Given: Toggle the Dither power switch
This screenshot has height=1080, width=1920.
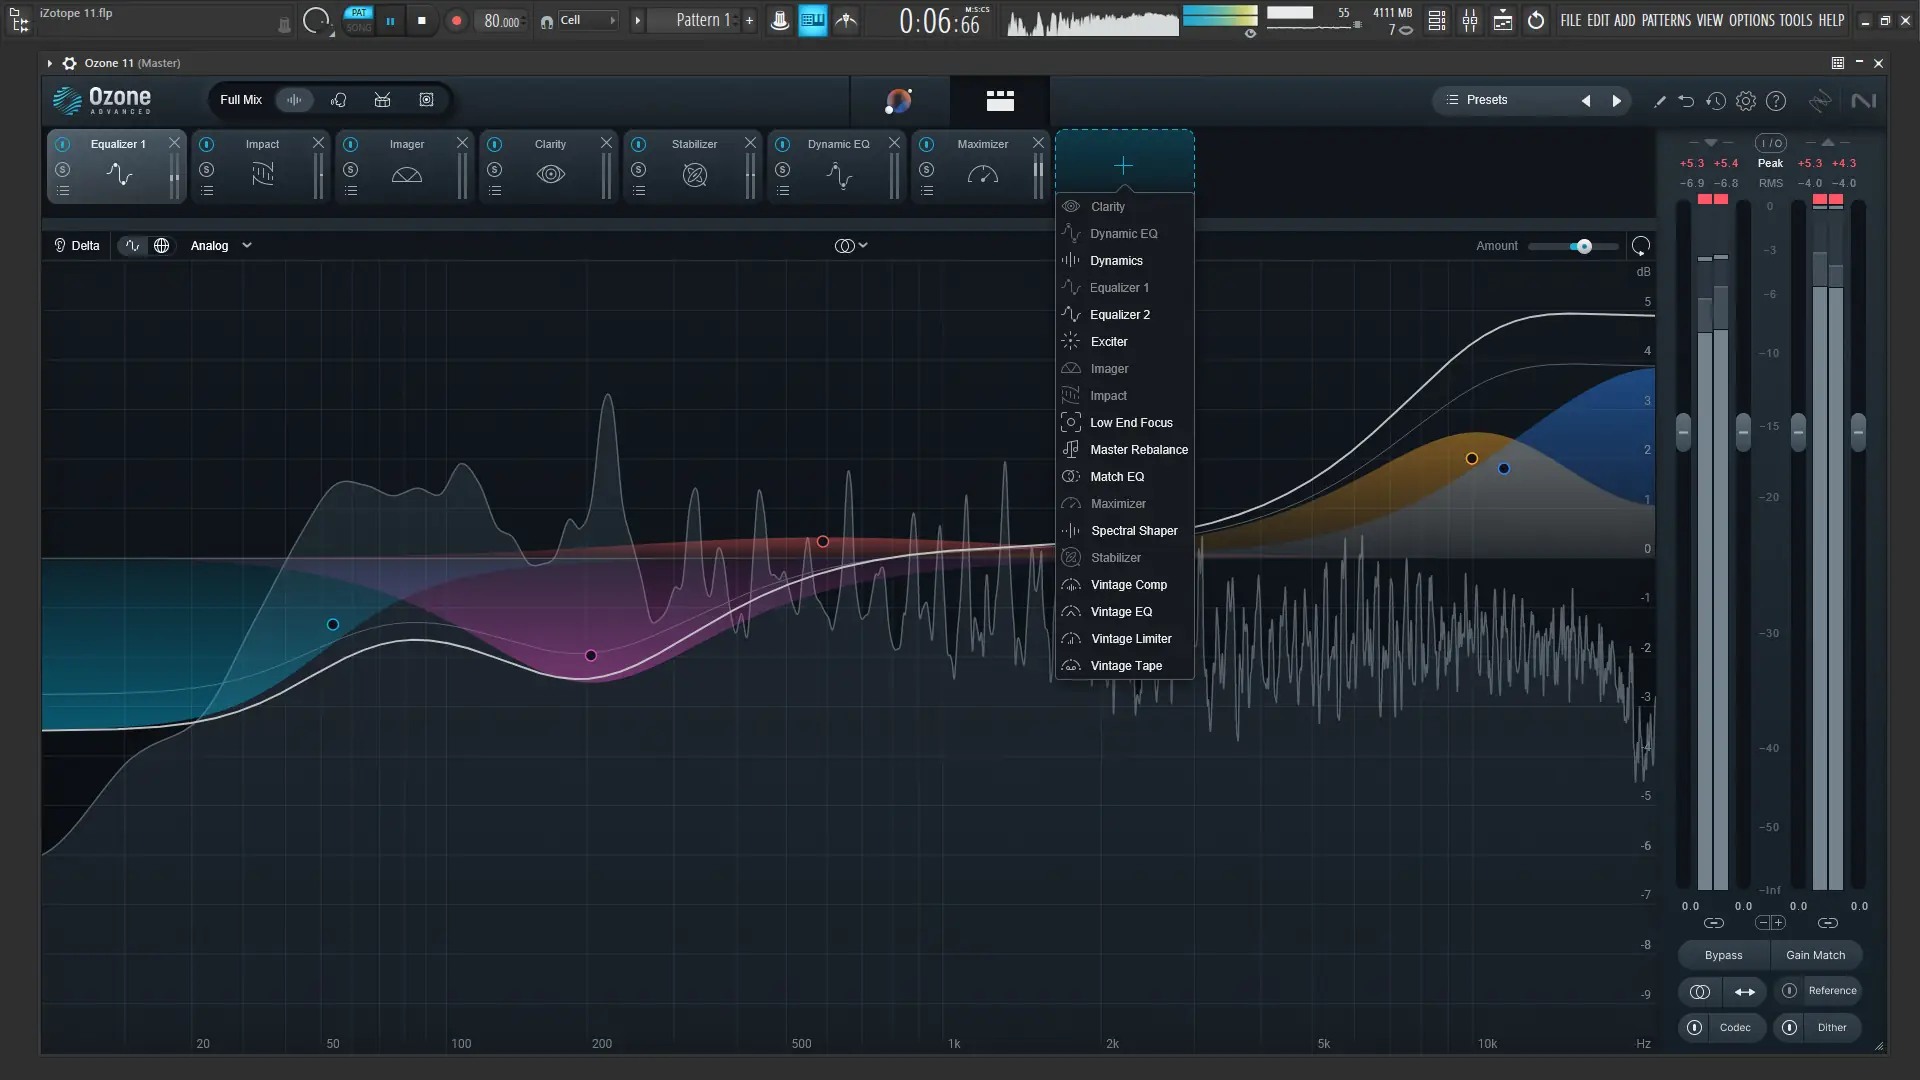Looking at the screenshot, I should tap(1790, 1027).
